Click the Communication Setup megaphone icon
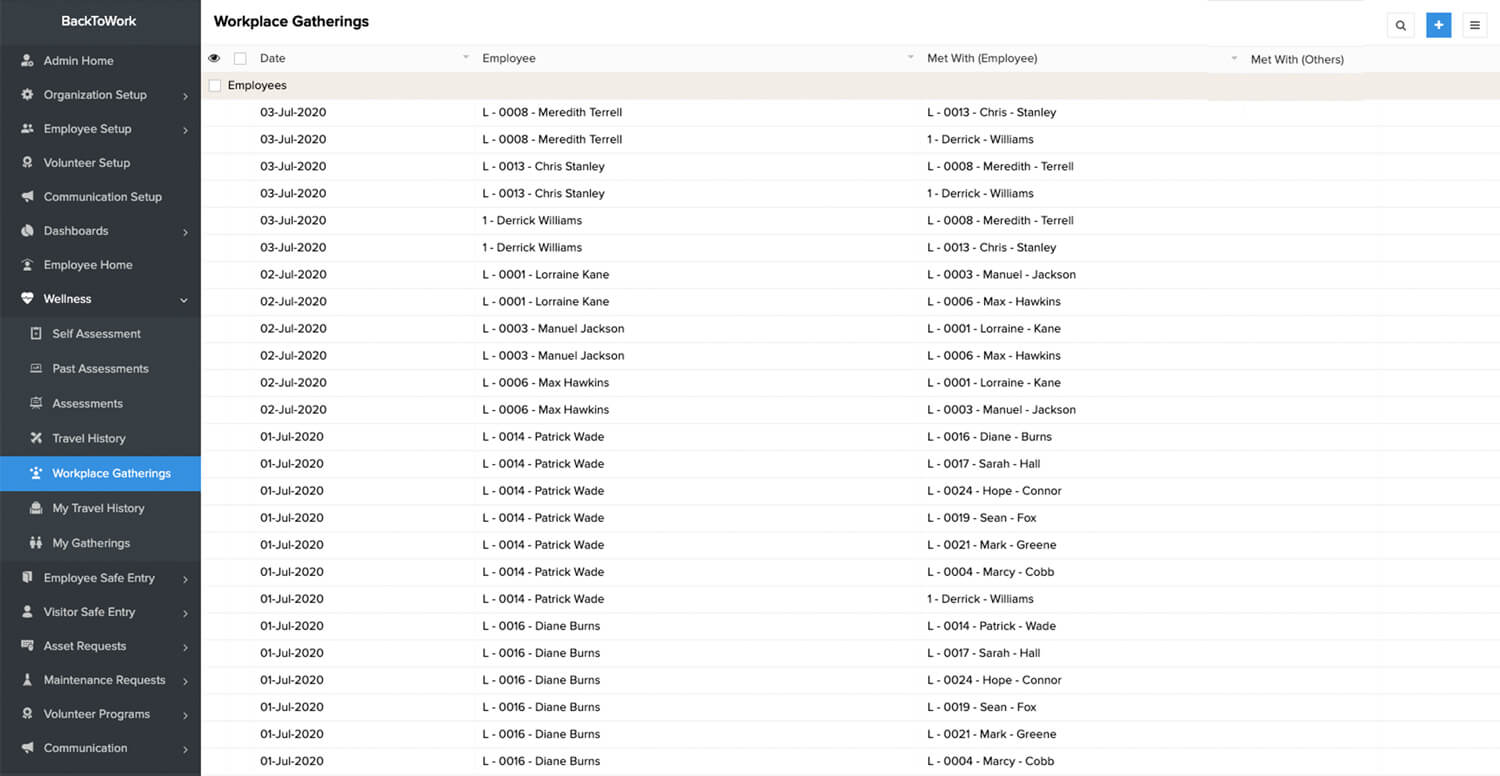 [27, 197]
